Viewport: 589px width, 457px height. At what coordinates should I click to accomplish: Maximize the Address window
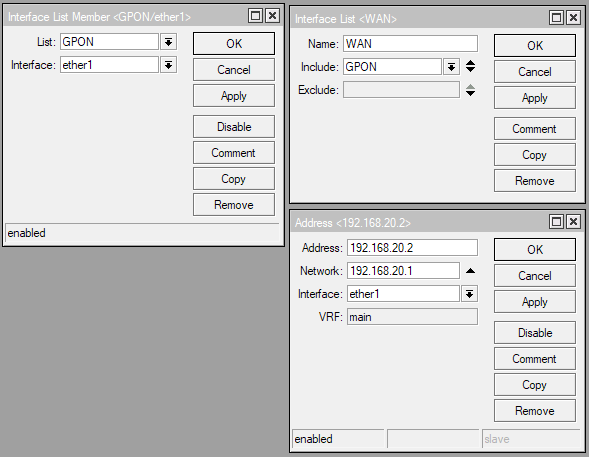coord(556,222)
